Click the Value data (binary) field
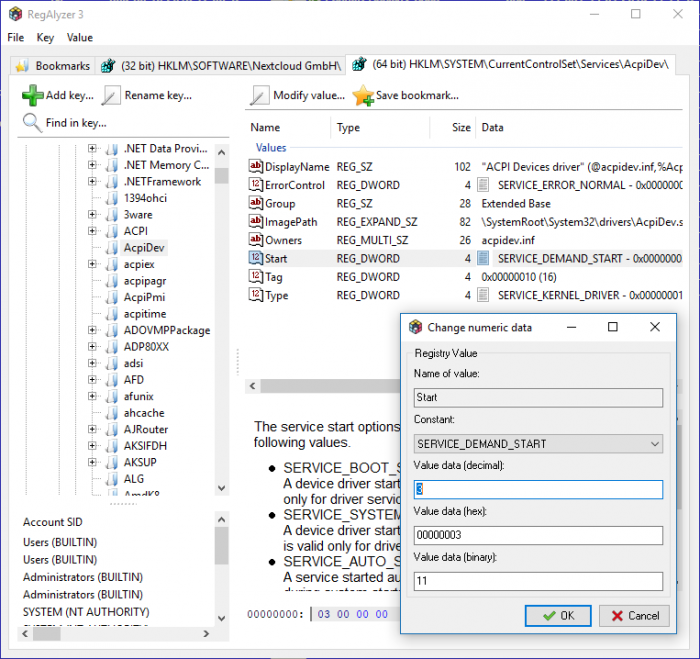The image size is (700, 659). 538,581
